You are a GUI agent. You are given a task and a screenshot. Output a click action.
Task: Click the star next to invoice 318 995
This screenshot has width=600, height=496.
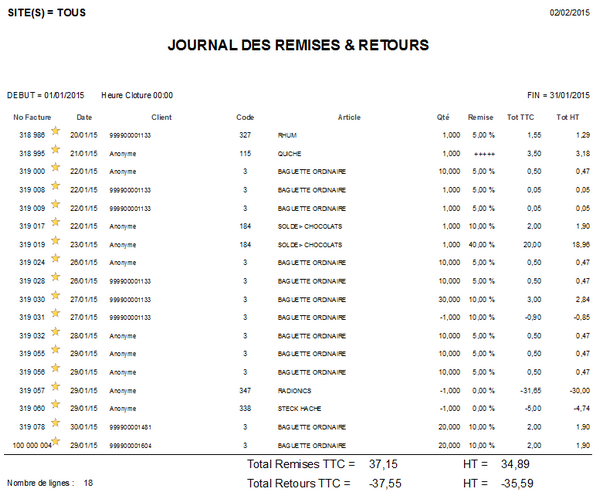tap(56, 152)
